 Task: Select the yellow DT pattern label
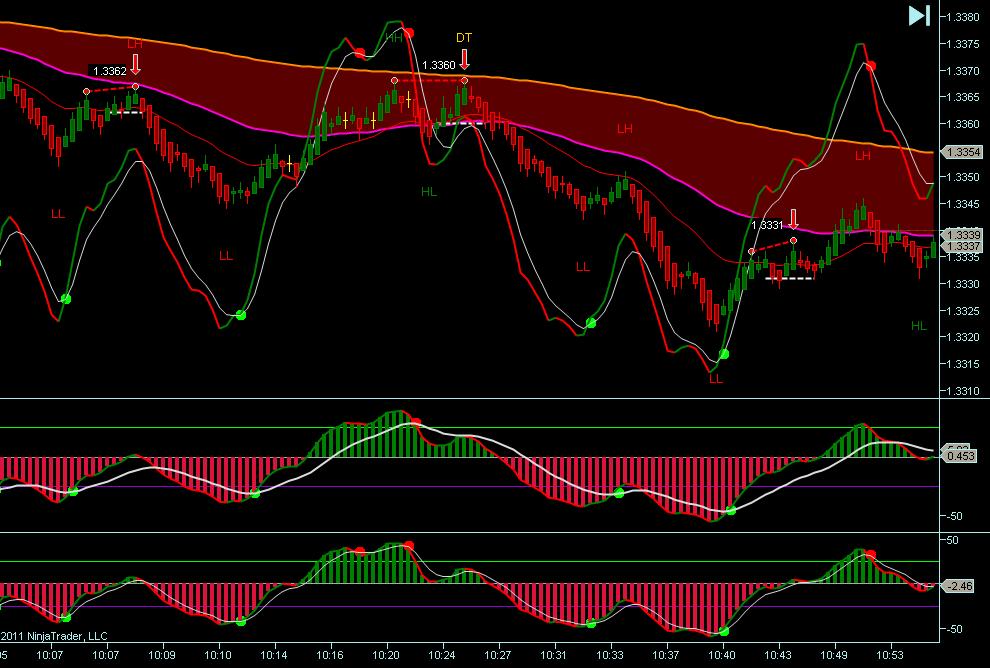point(463,38)
